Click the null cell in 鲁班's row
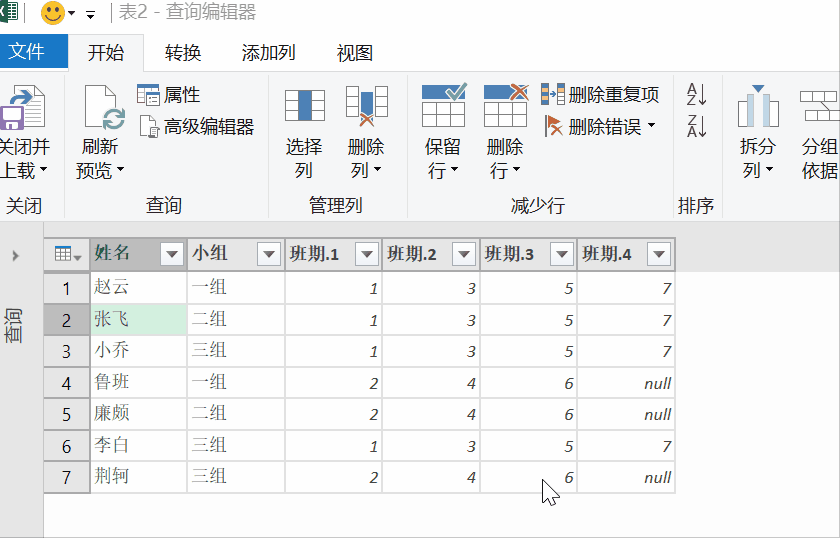Viewport: 840px width, 538px height. point(626,383)
